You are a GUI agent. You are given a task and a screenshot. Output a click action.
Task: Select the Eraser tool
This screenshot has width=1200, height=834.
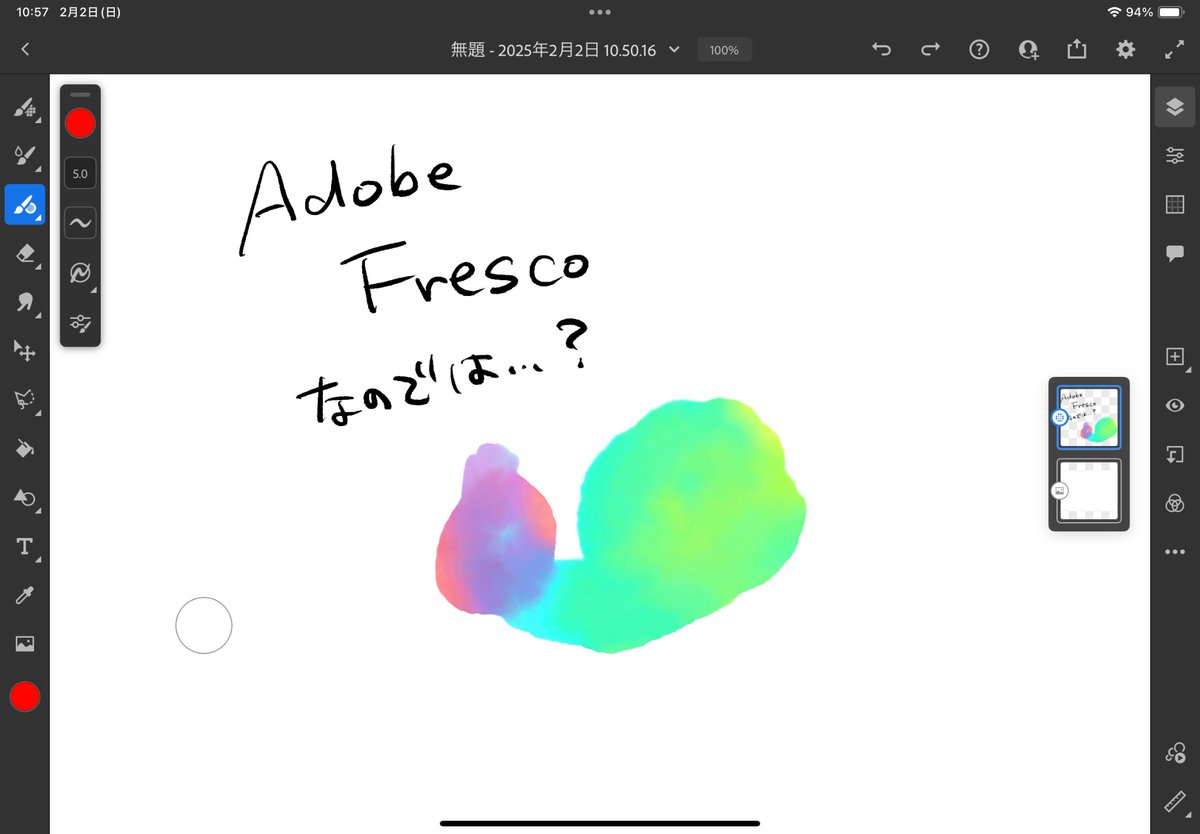[25, 254]
